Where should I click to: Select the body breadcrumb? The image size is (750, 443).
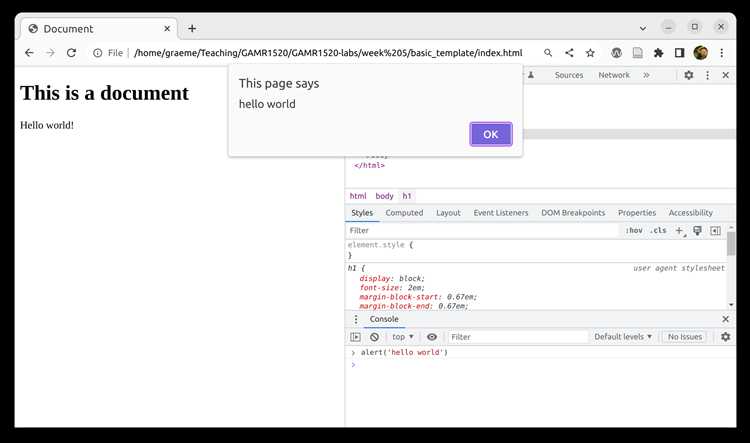click(384, 196)
